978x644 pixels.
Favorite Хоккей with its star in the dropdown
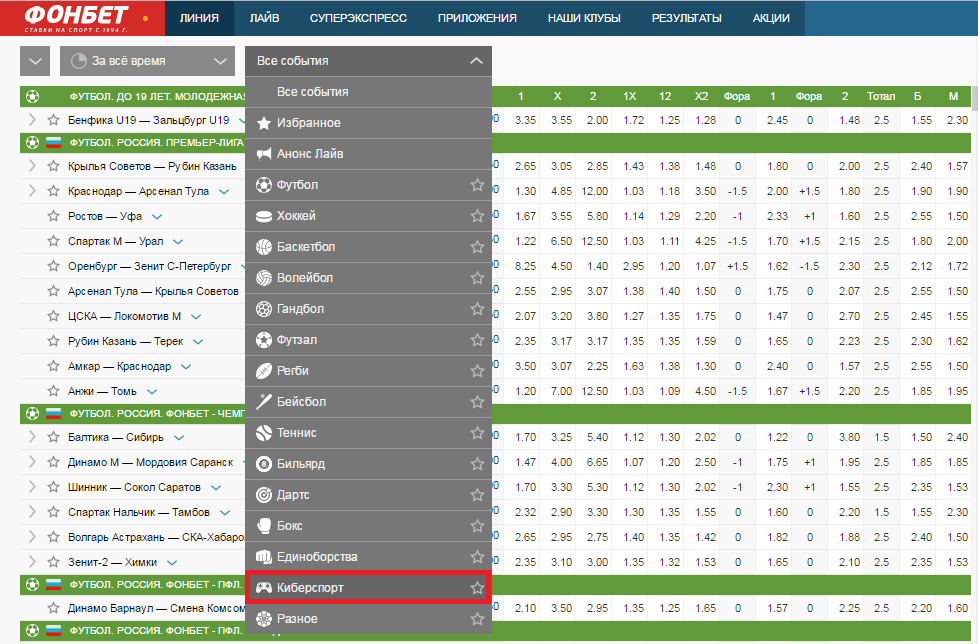pyautogui.click(x=477, y=216)
